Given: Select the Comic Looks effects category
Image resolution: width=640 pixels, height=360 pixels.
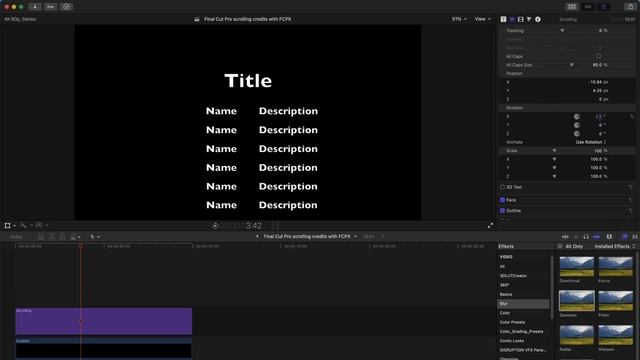Looking at the screenshot, I should (511, 341).
